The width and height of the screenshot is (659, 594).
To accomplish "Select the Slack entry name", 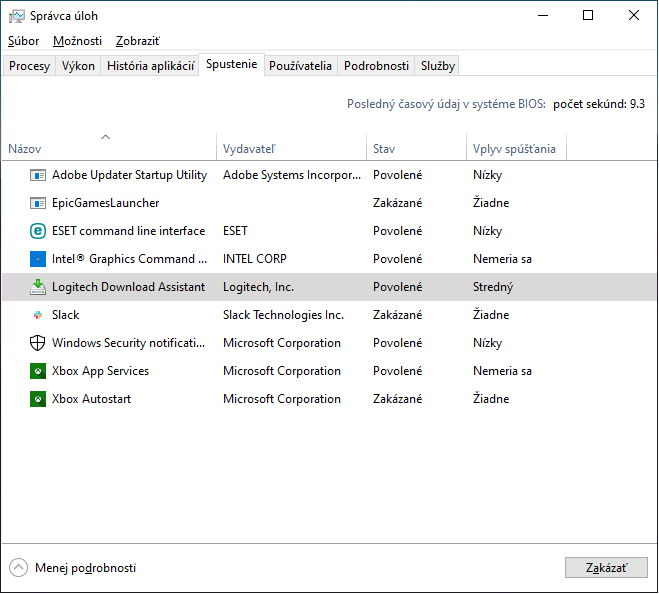I will point(66,315).
